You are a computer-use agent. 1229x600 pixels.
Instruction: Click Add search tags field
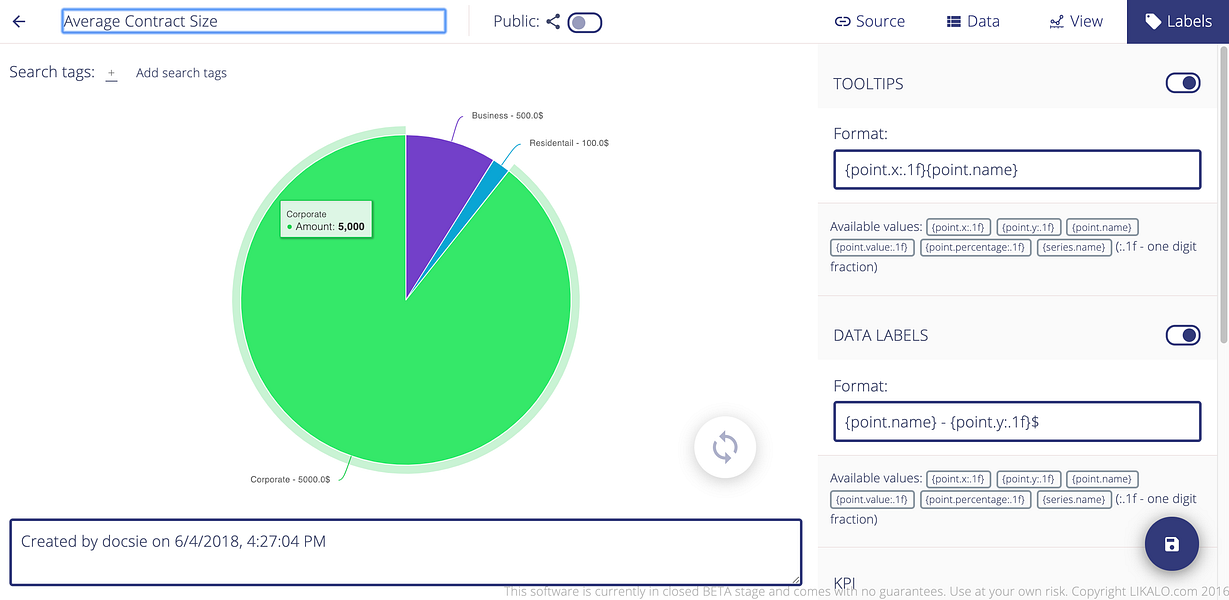(x=181, y=73)
